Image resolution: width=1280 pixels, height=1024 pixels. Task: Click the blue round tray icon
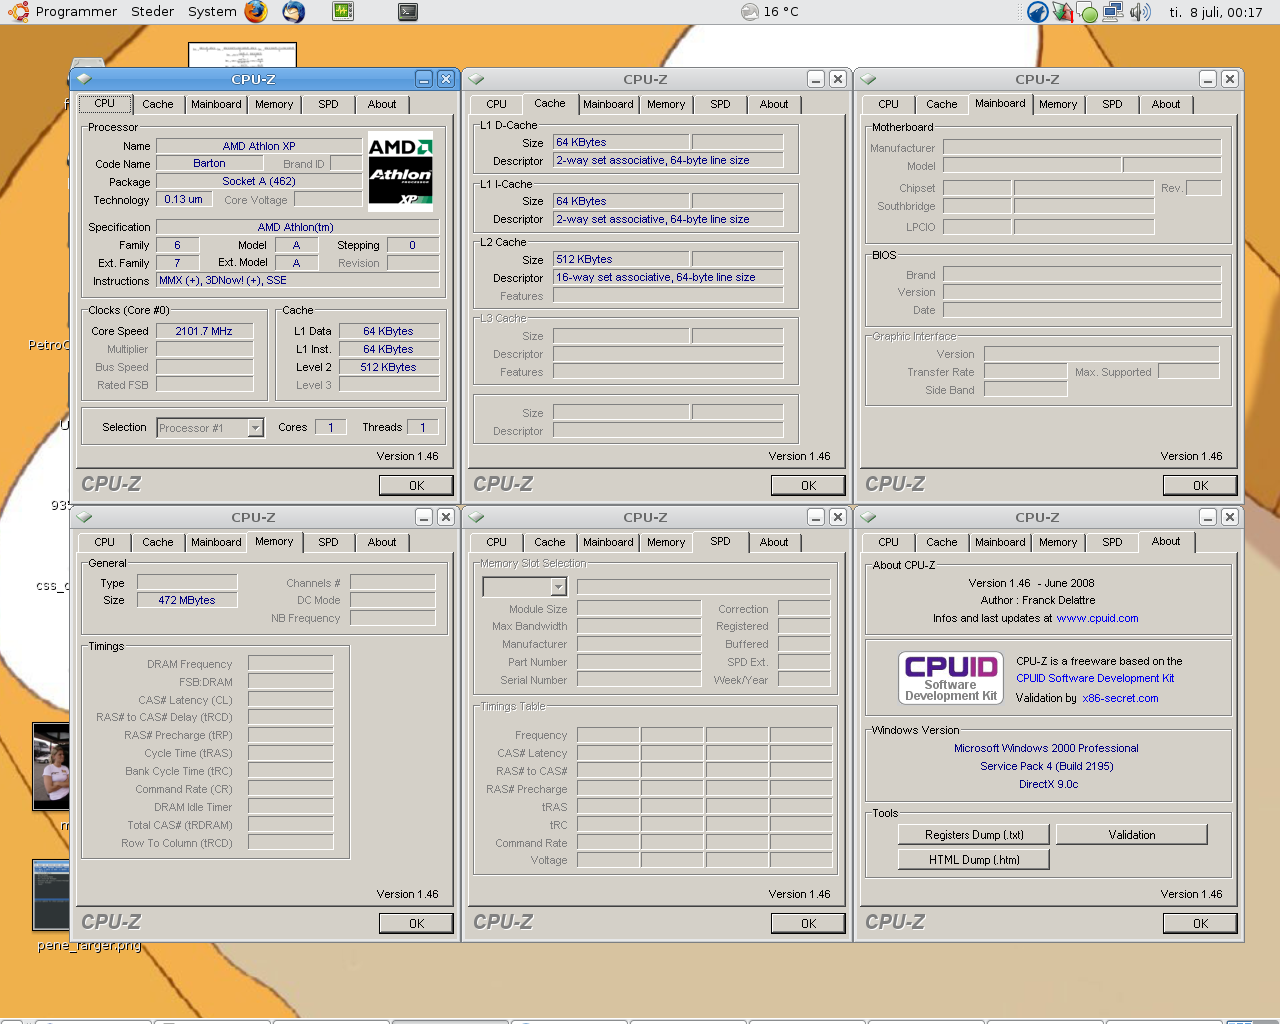pyautogui.click(x=1038, y=12)
